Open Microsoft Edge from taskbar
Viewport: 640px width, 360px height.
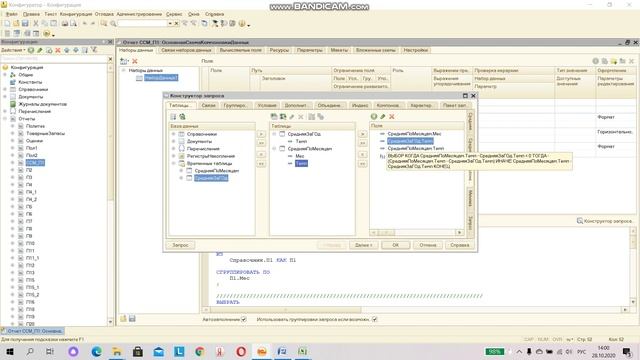click(x=97, y=351)
